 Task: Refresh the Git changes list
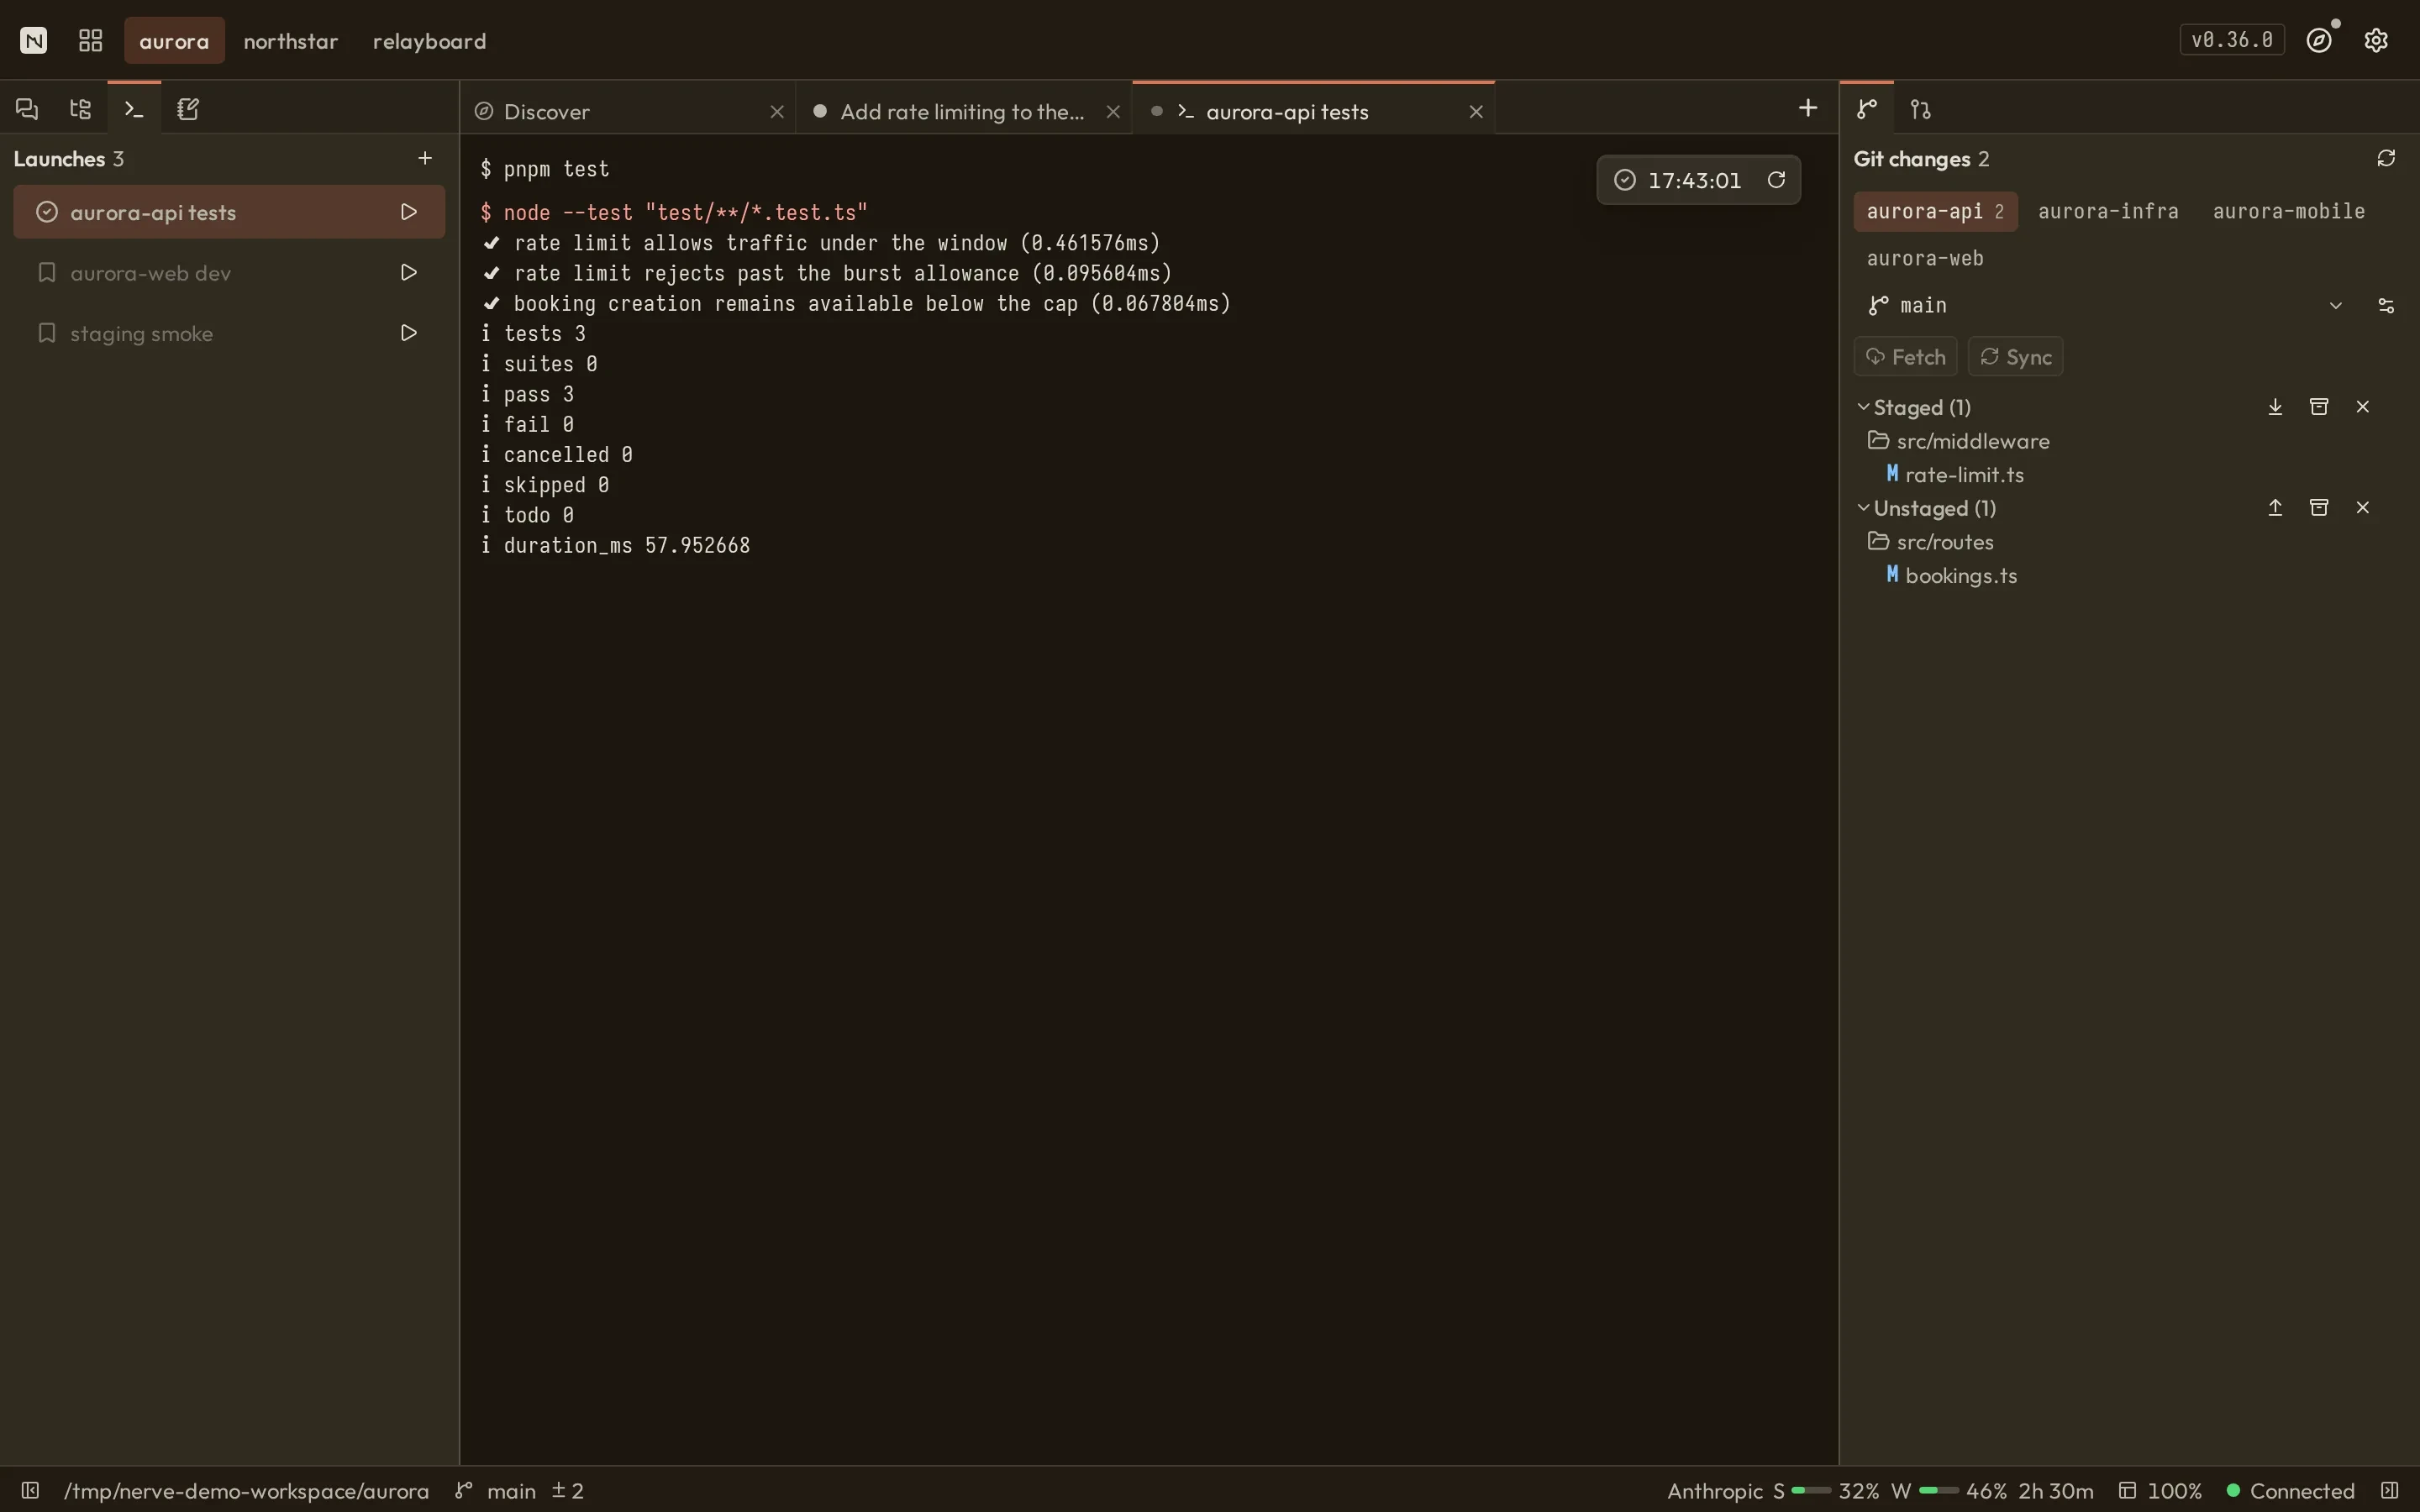point(2386,158)
